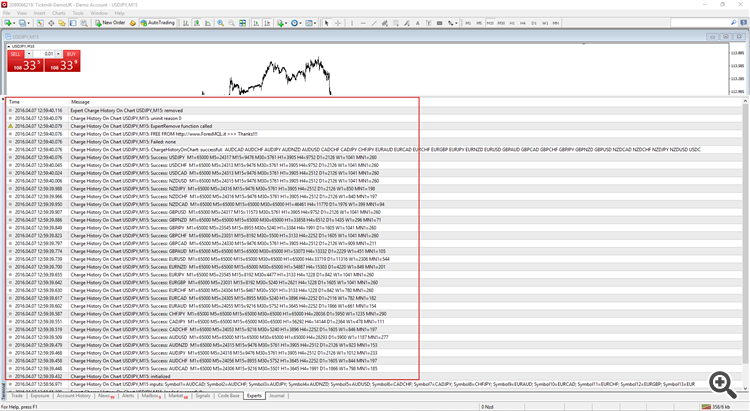Open the Strategy Tester icon
This screenshot has height=411, width=750.
[x=84, y=23]
